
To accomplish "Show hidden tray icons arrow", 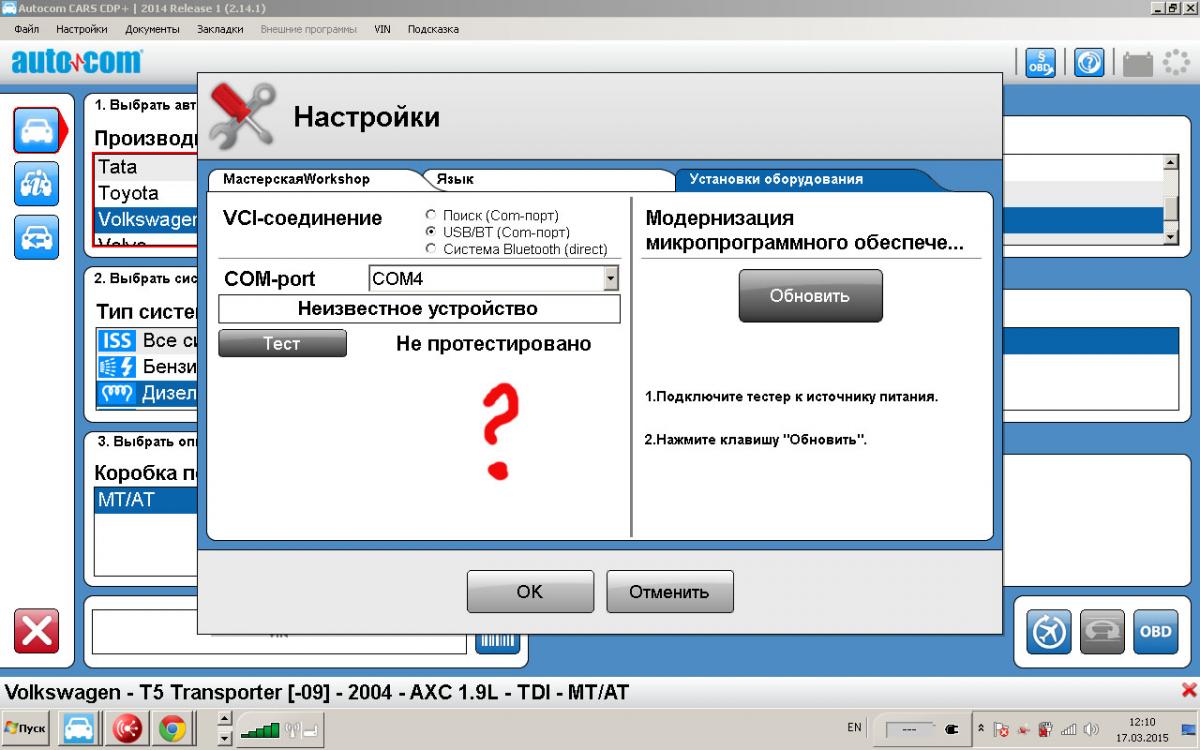I will [x=981, y=729].
